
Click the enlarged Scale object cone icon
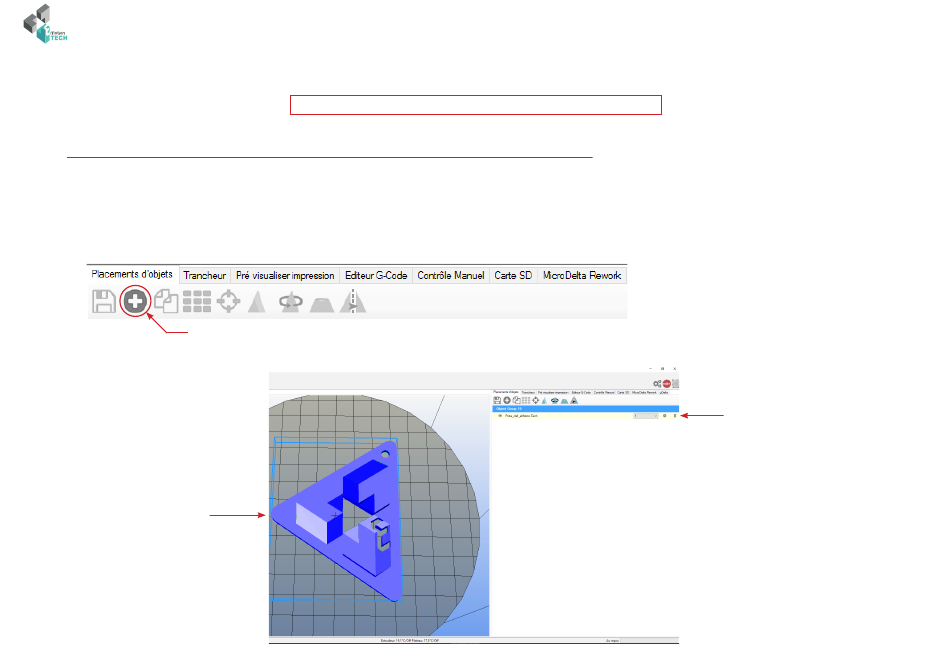coord(257,301)
